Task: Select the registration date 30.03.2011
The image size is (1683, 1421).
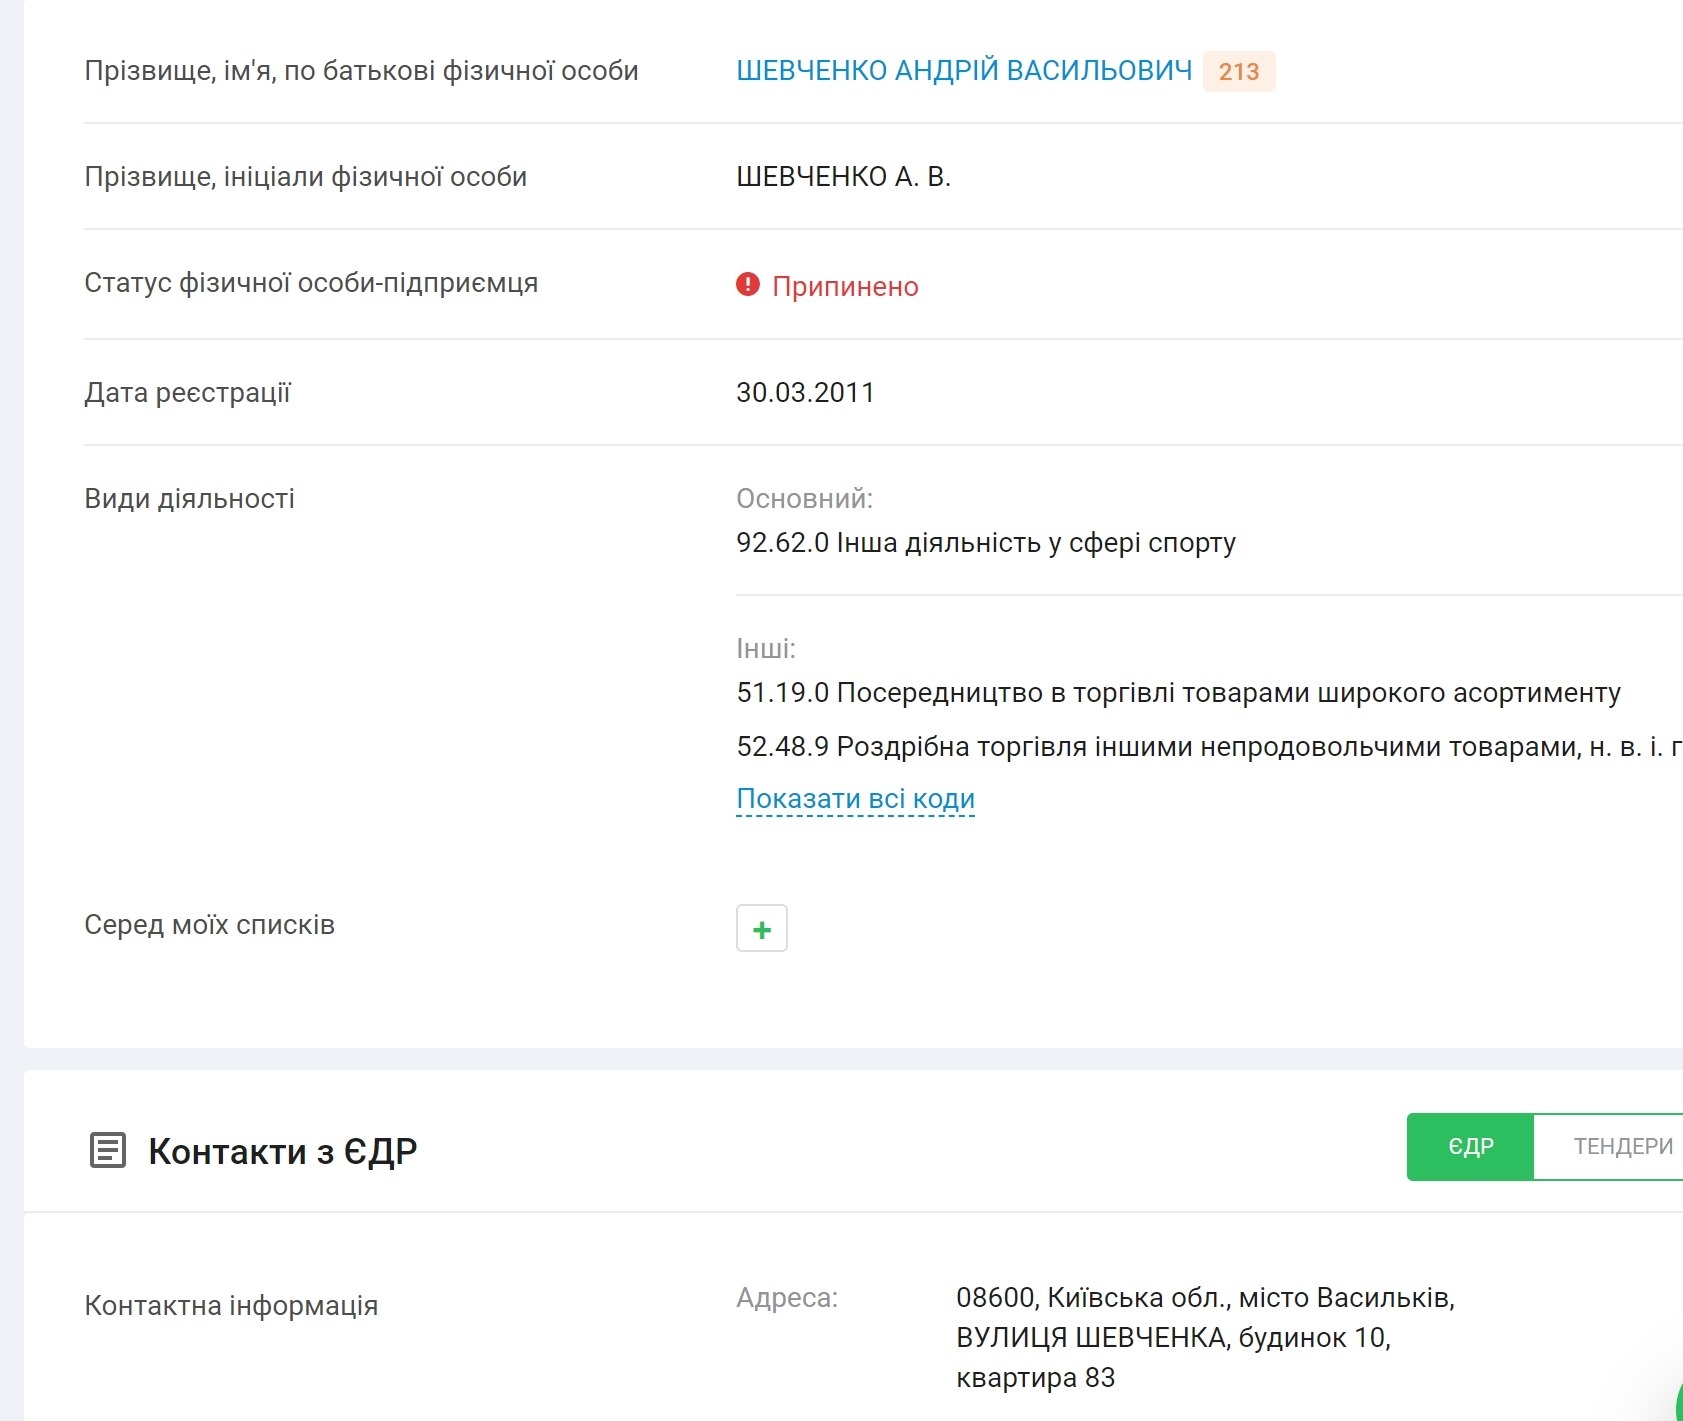Action: 805,392
